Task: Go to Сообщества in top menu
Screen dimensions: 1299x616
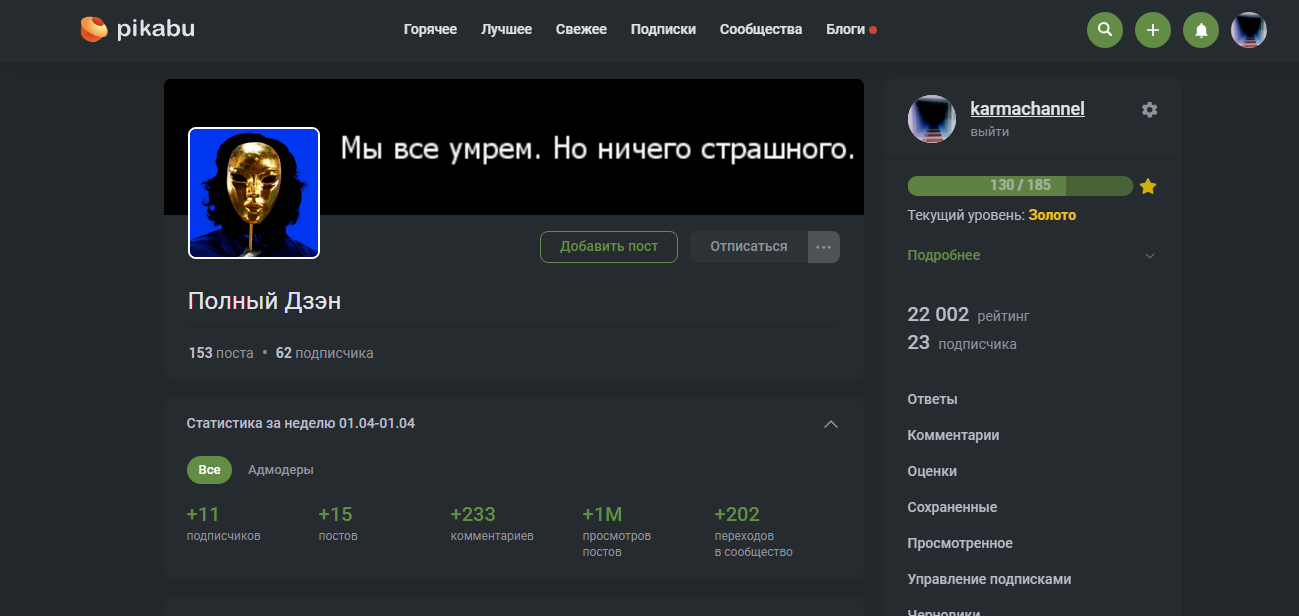Action: 761,30
